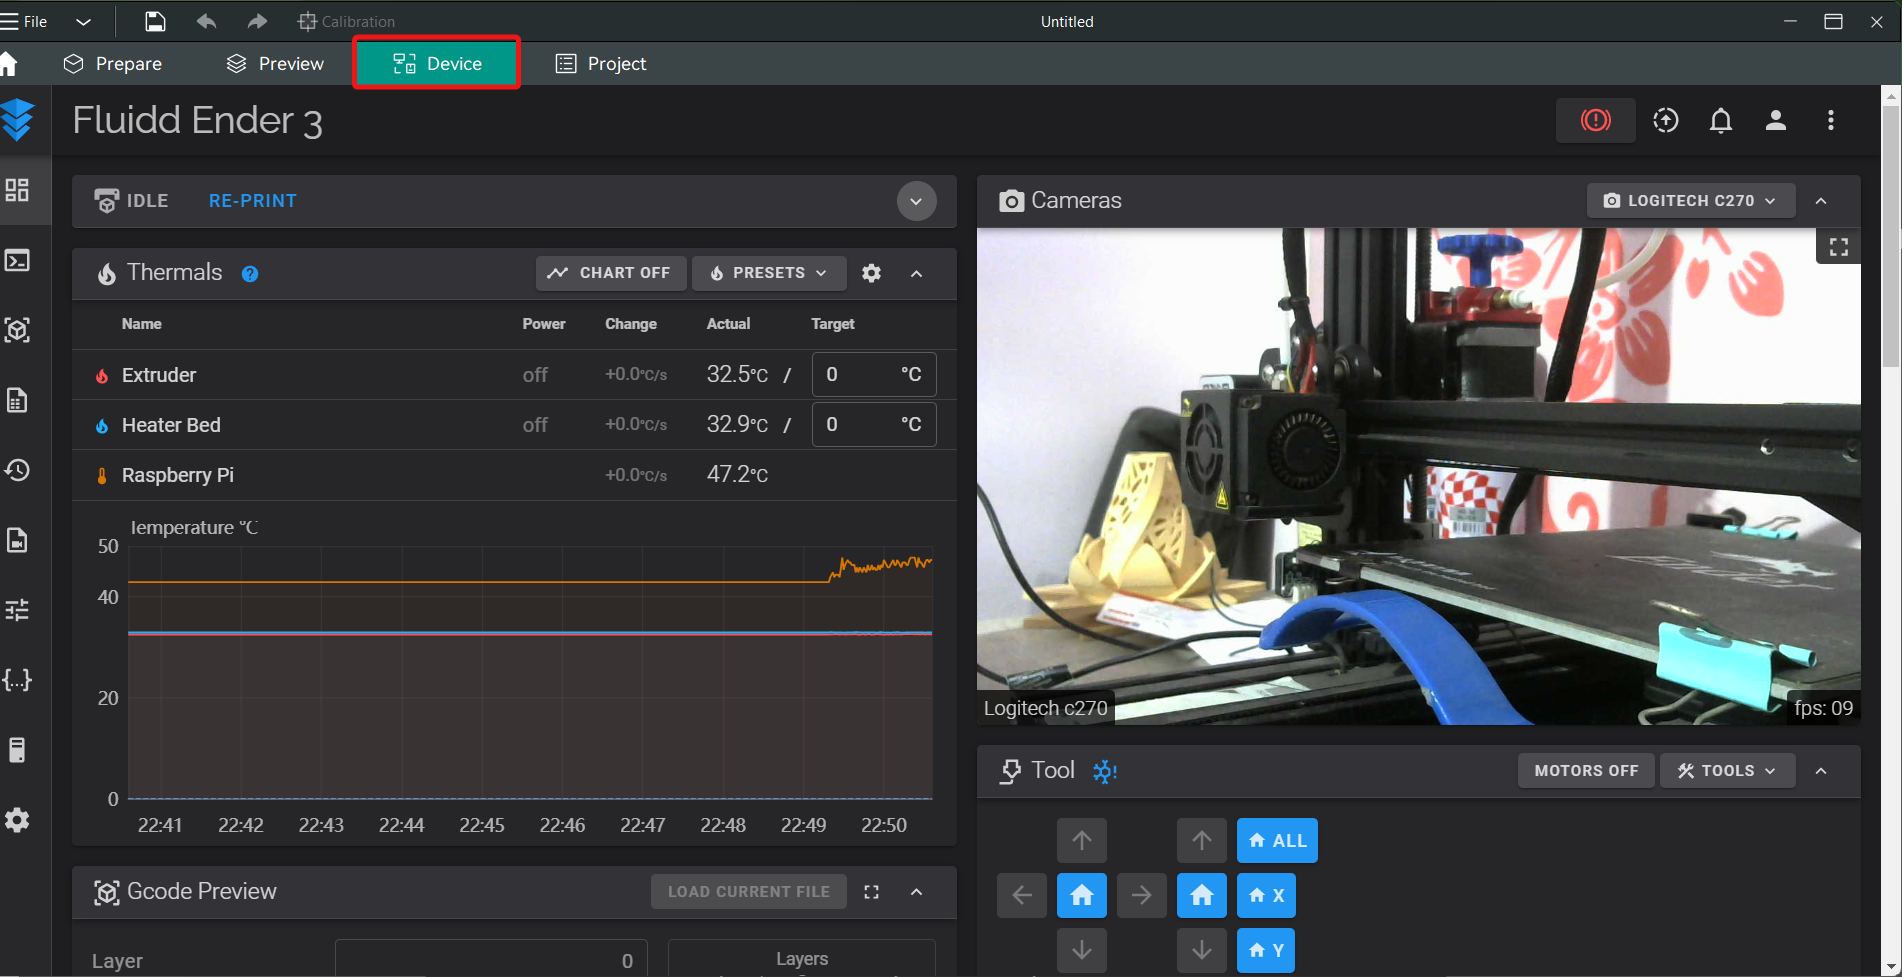
Task: Expand the printer status panel chevron
Action: tap(916, 201)
